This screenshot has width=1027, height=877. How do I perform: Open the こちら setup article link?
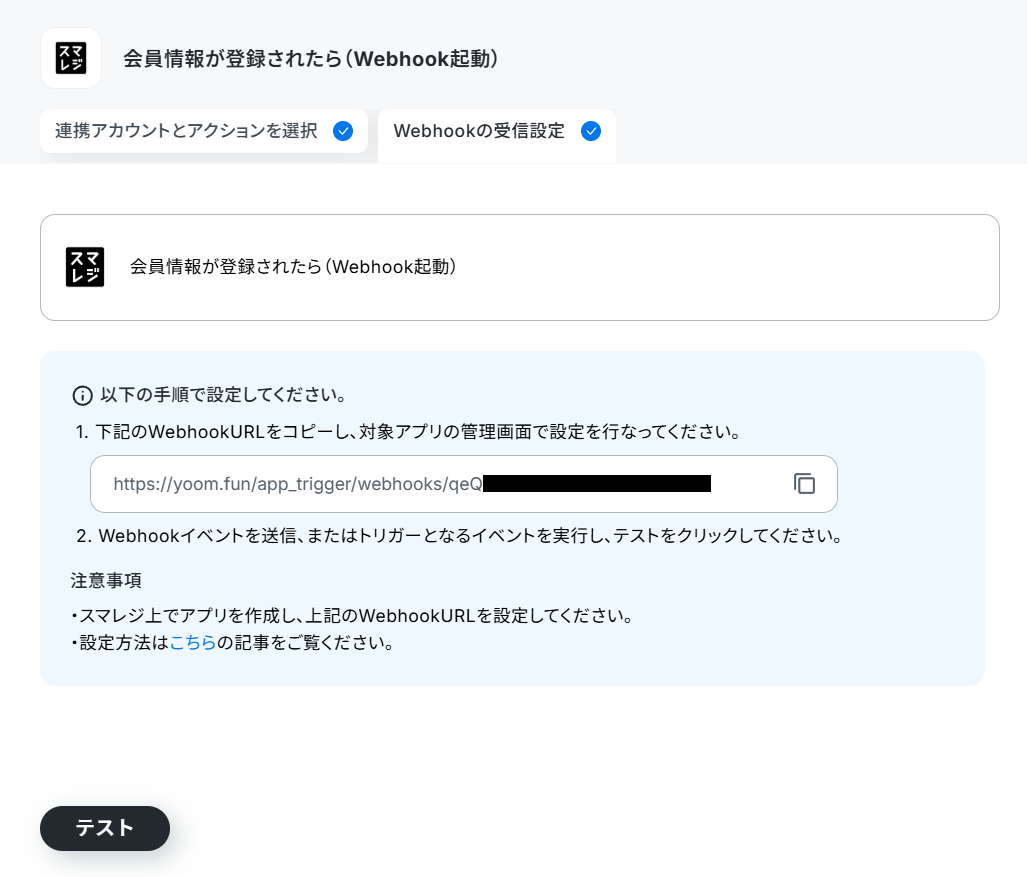click(193, 643)
